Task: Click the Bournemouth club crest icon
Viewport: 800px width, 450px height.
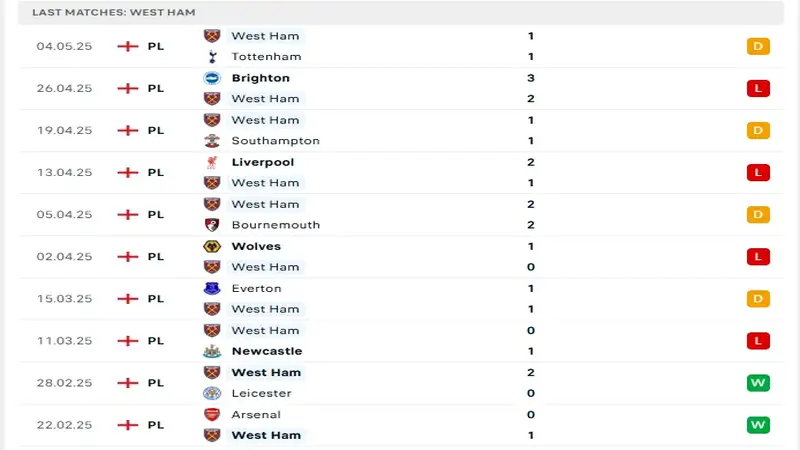Action: tap(211, 225)
